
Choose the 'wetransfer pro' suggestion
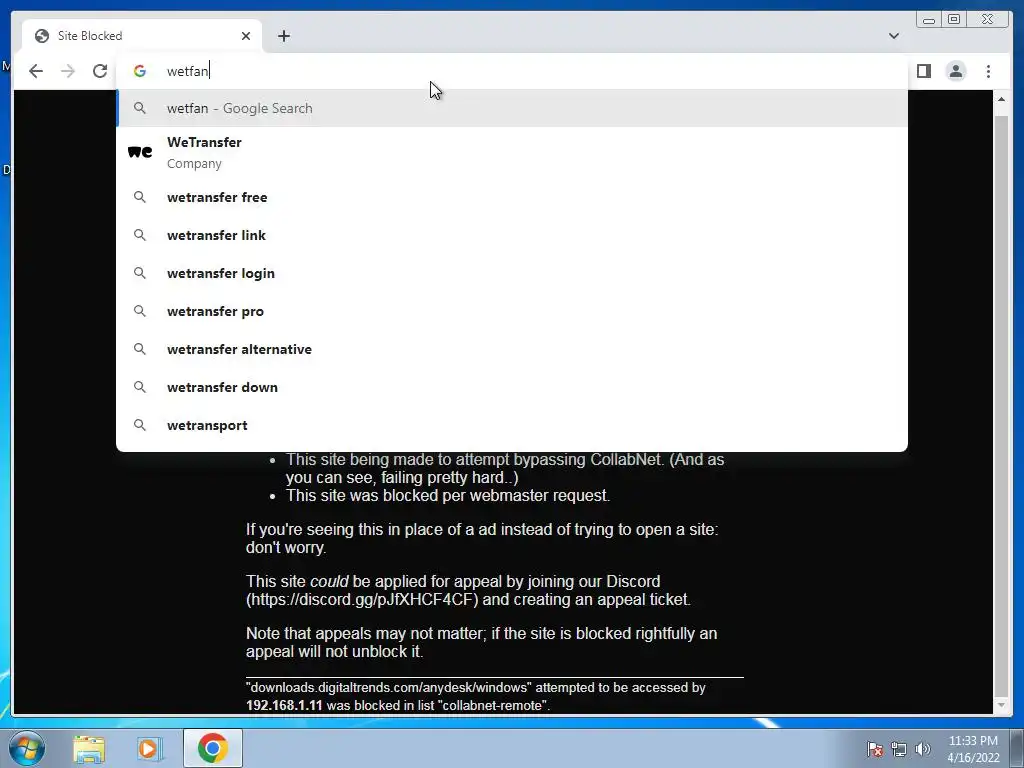pyautogui.click(x=512, y=311)
